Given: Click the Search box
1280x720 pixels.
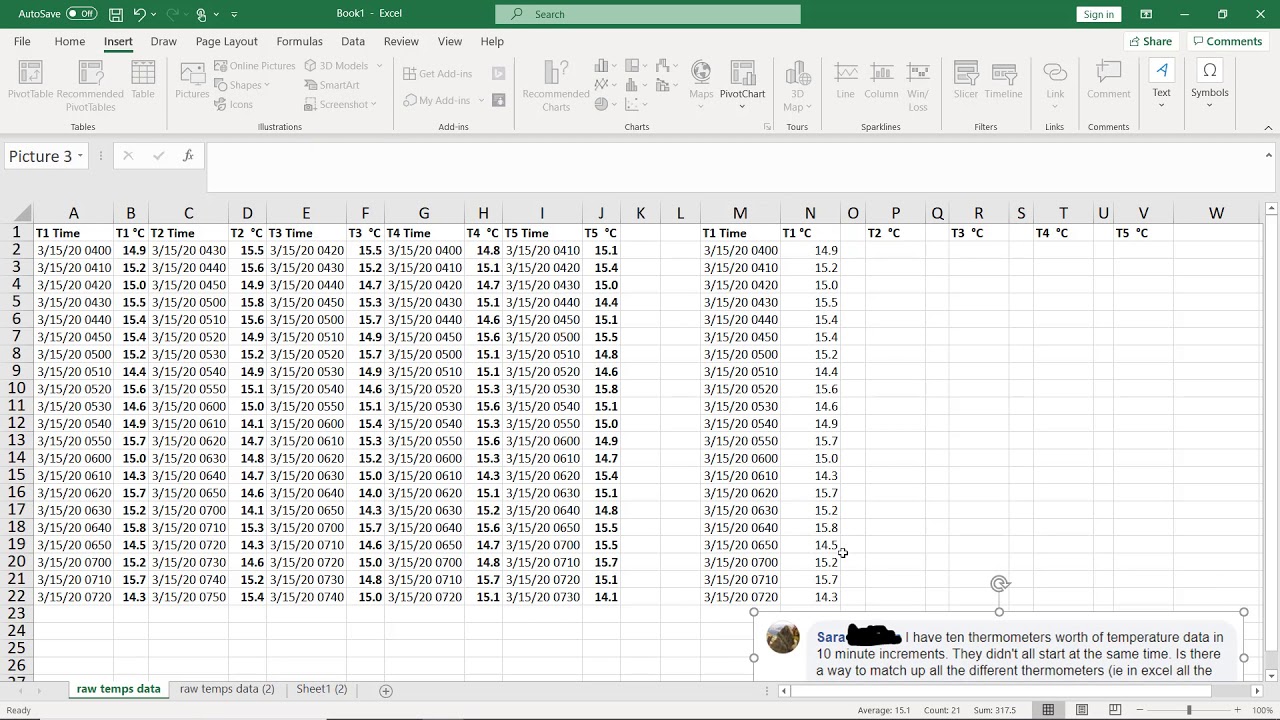Looking at the screenshot, I should 648,14.
